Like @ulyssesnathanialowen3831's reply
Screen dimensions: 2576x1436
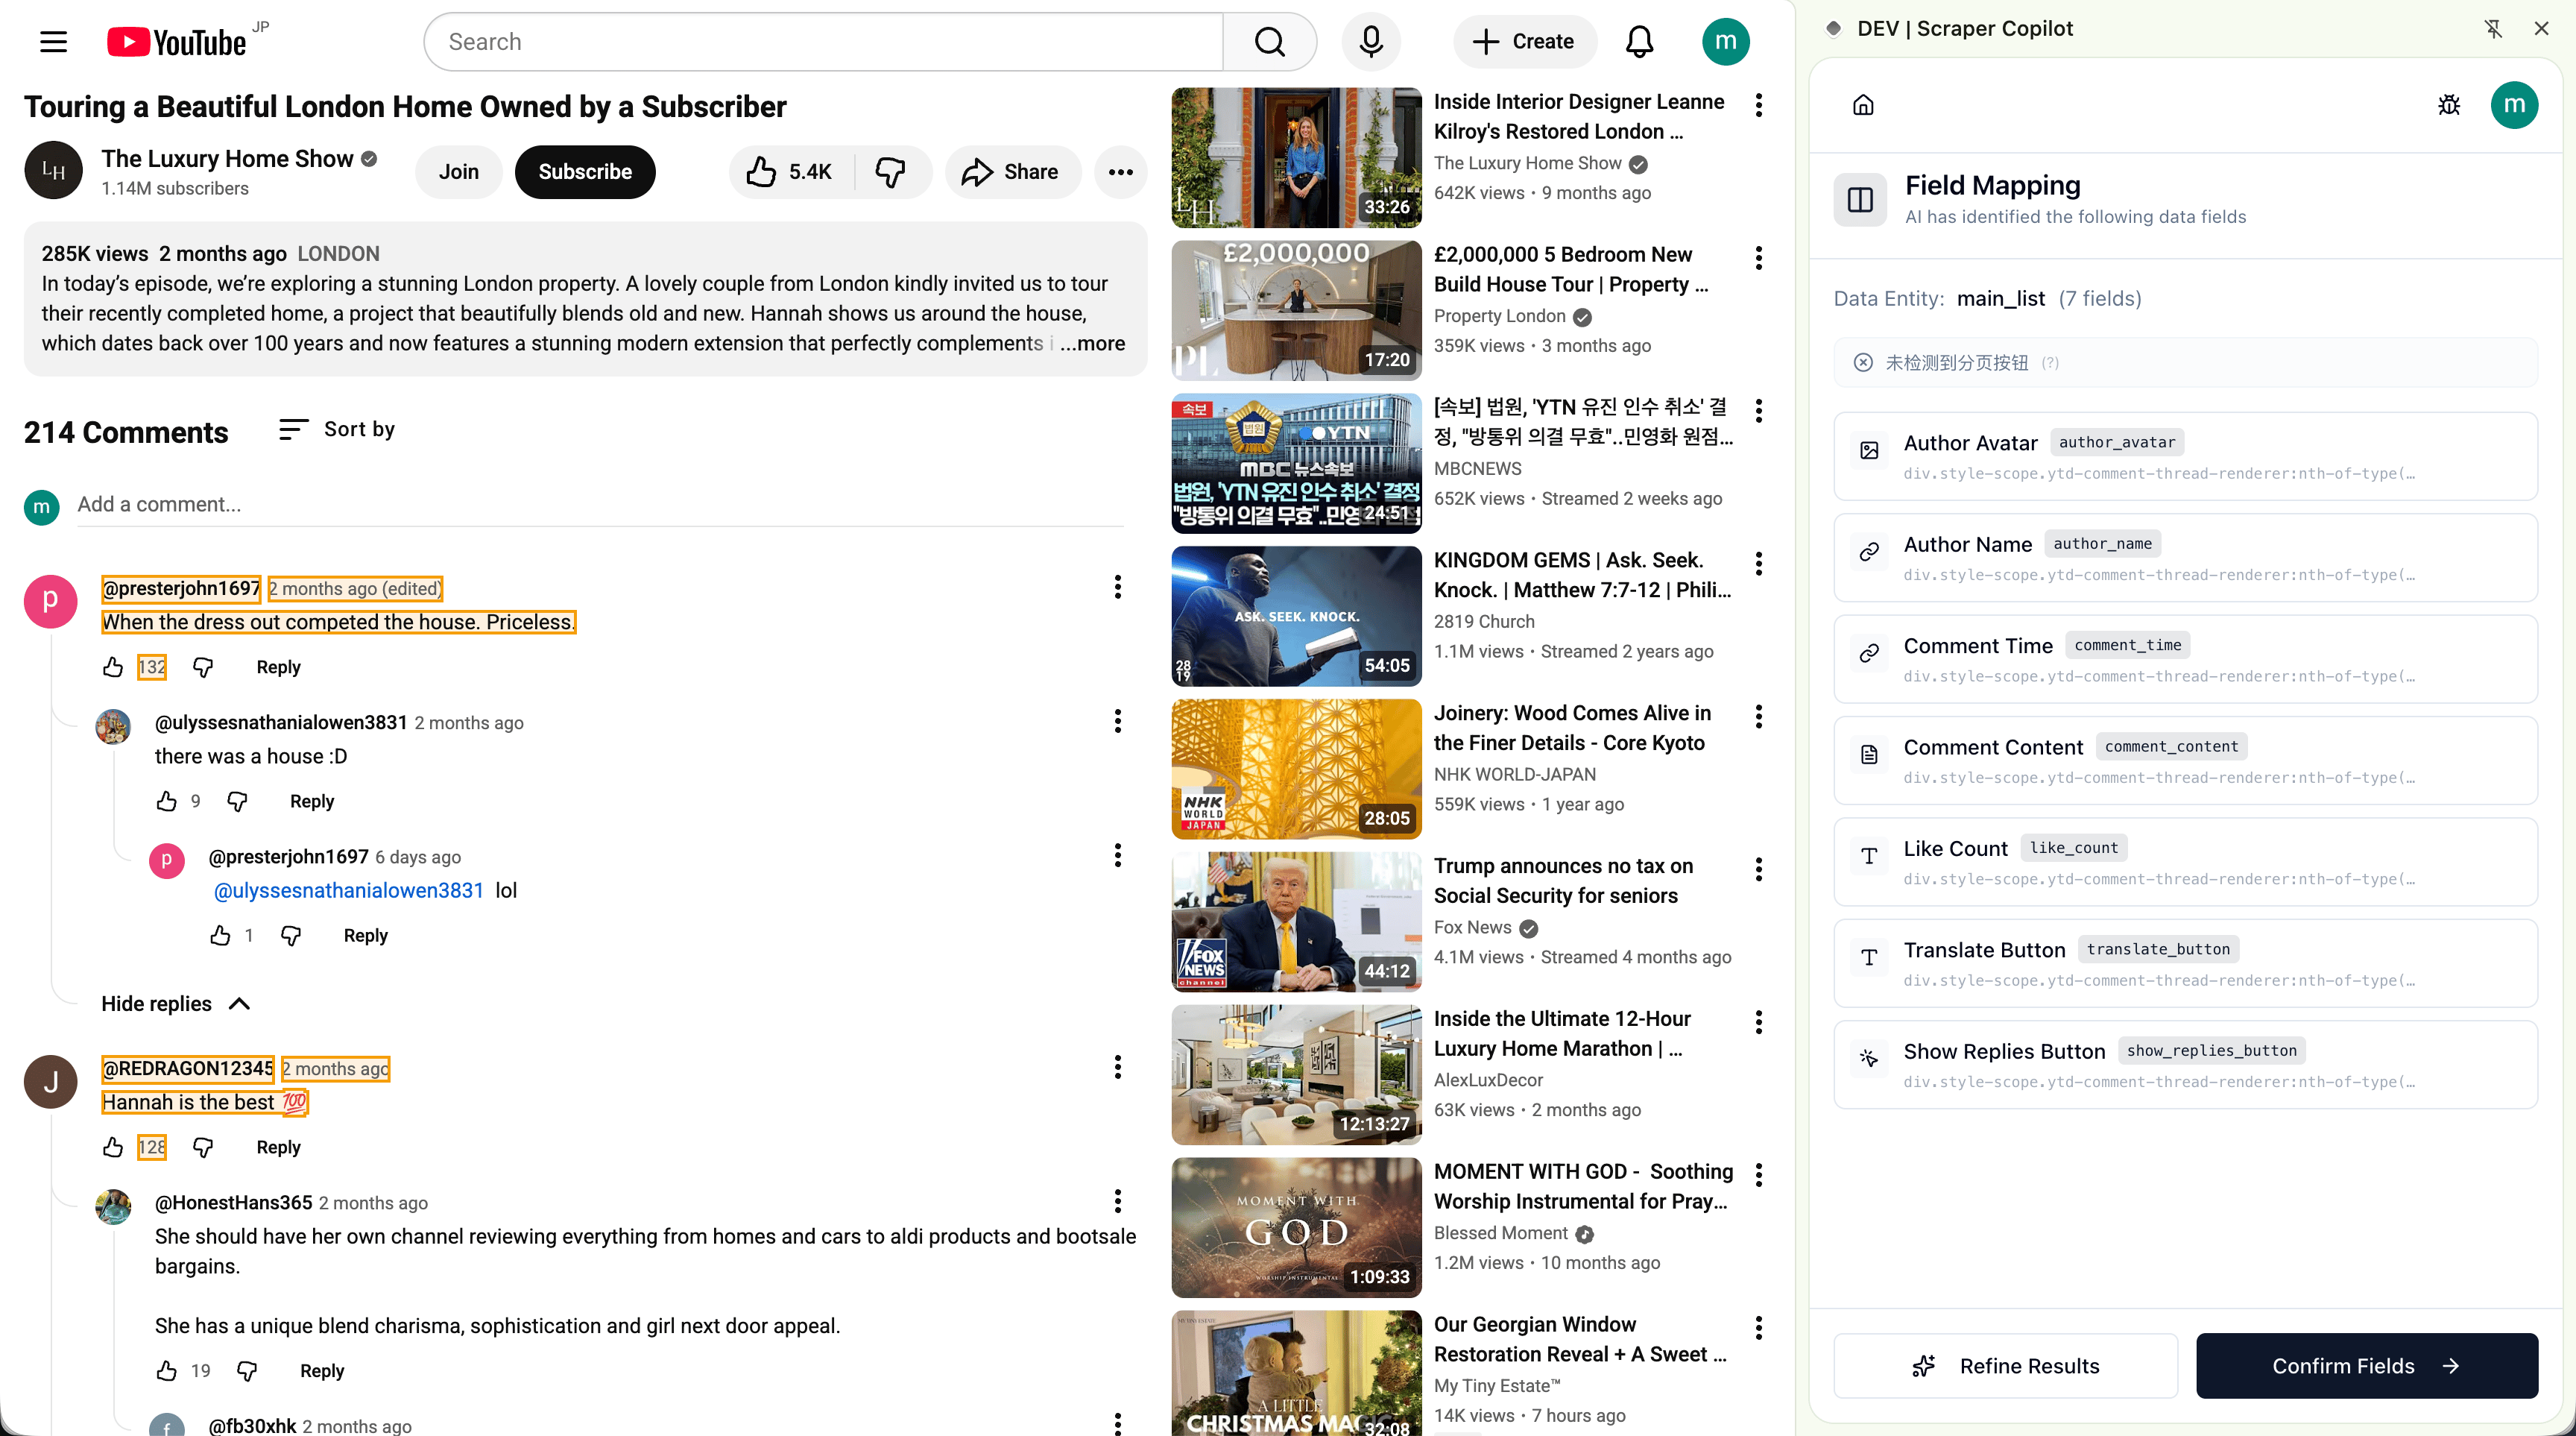click(168, 801)
